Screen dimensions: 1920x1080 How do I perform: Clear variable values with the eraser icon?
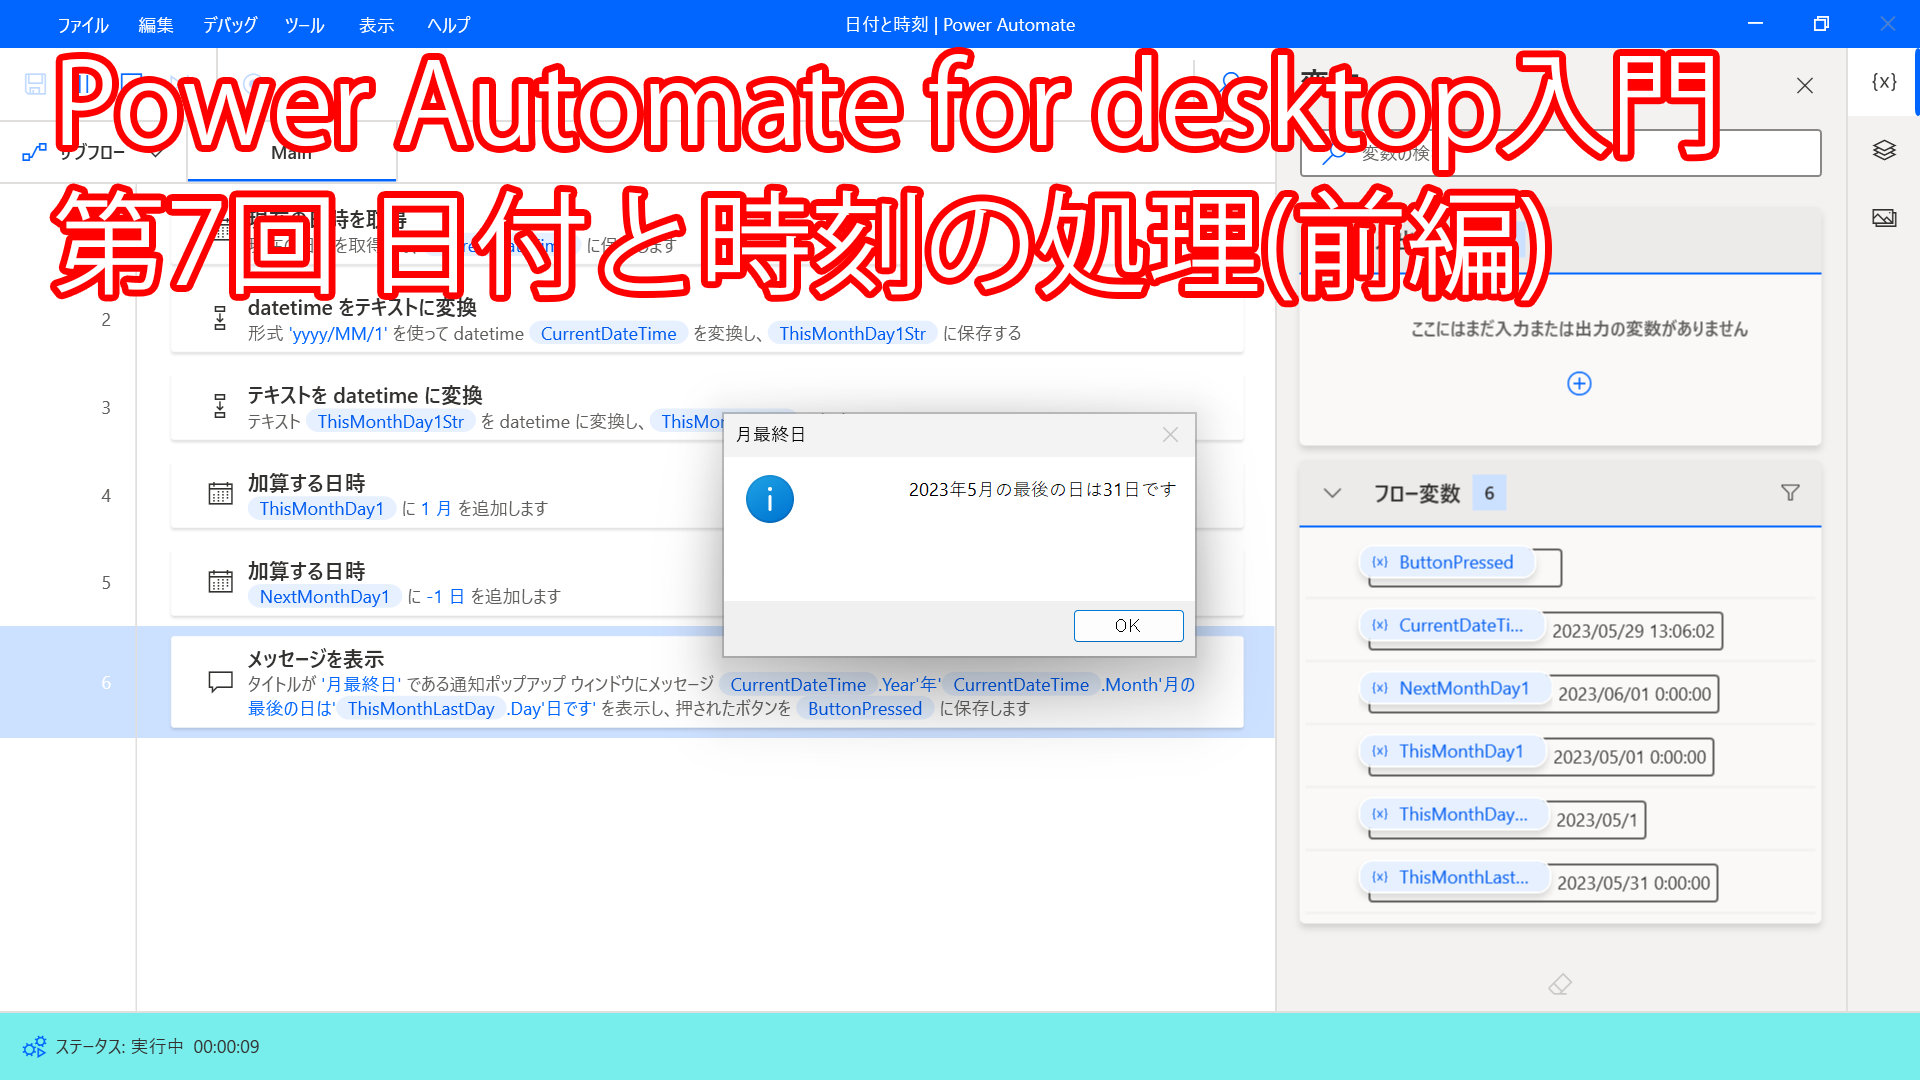coord(1560,985)
